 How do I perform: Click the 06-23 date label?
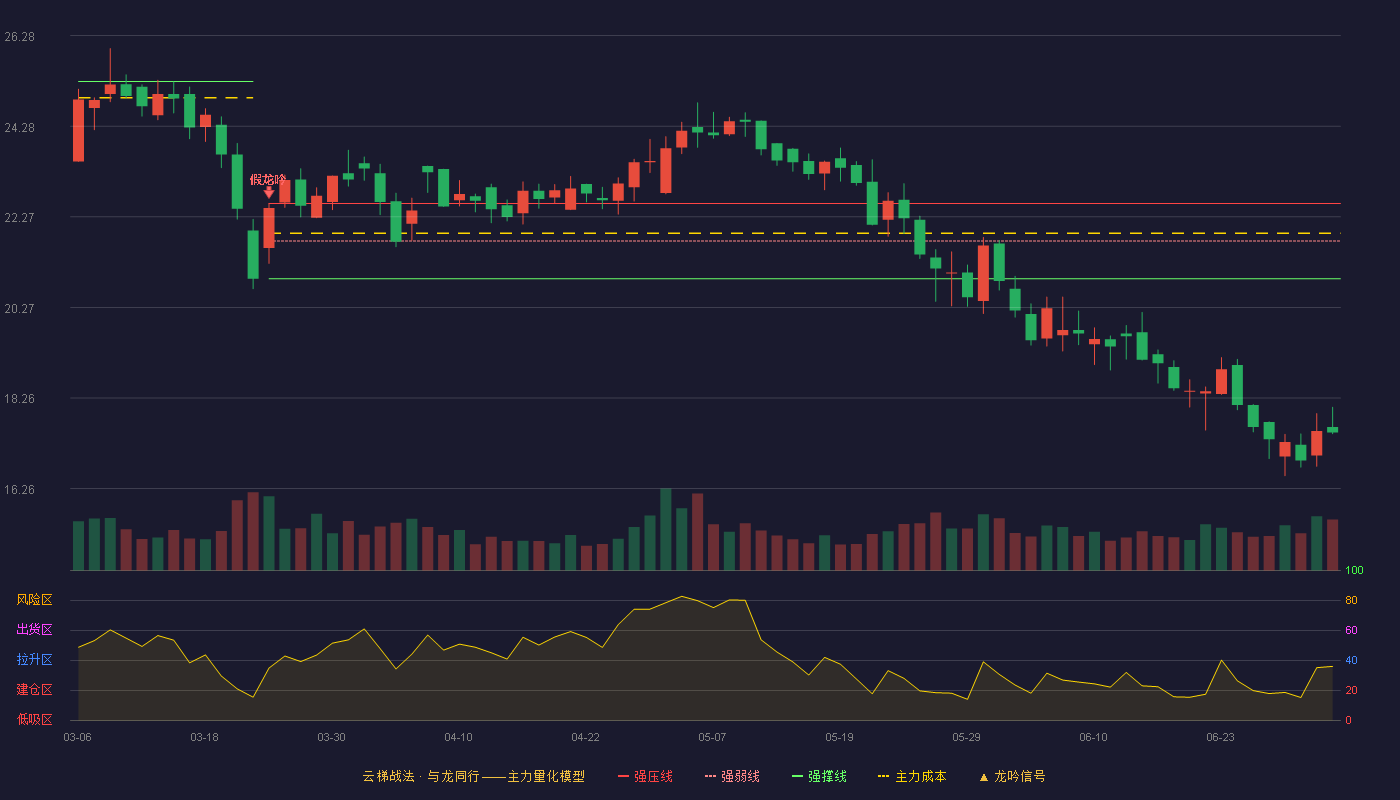1220,737
